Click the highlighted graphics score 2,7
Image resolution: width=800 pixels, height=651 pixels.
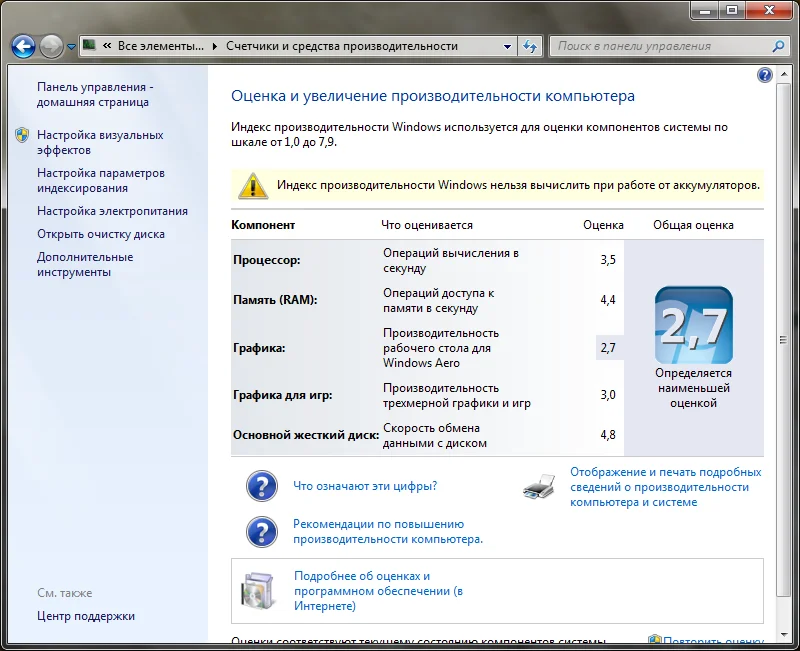[609, 348]
